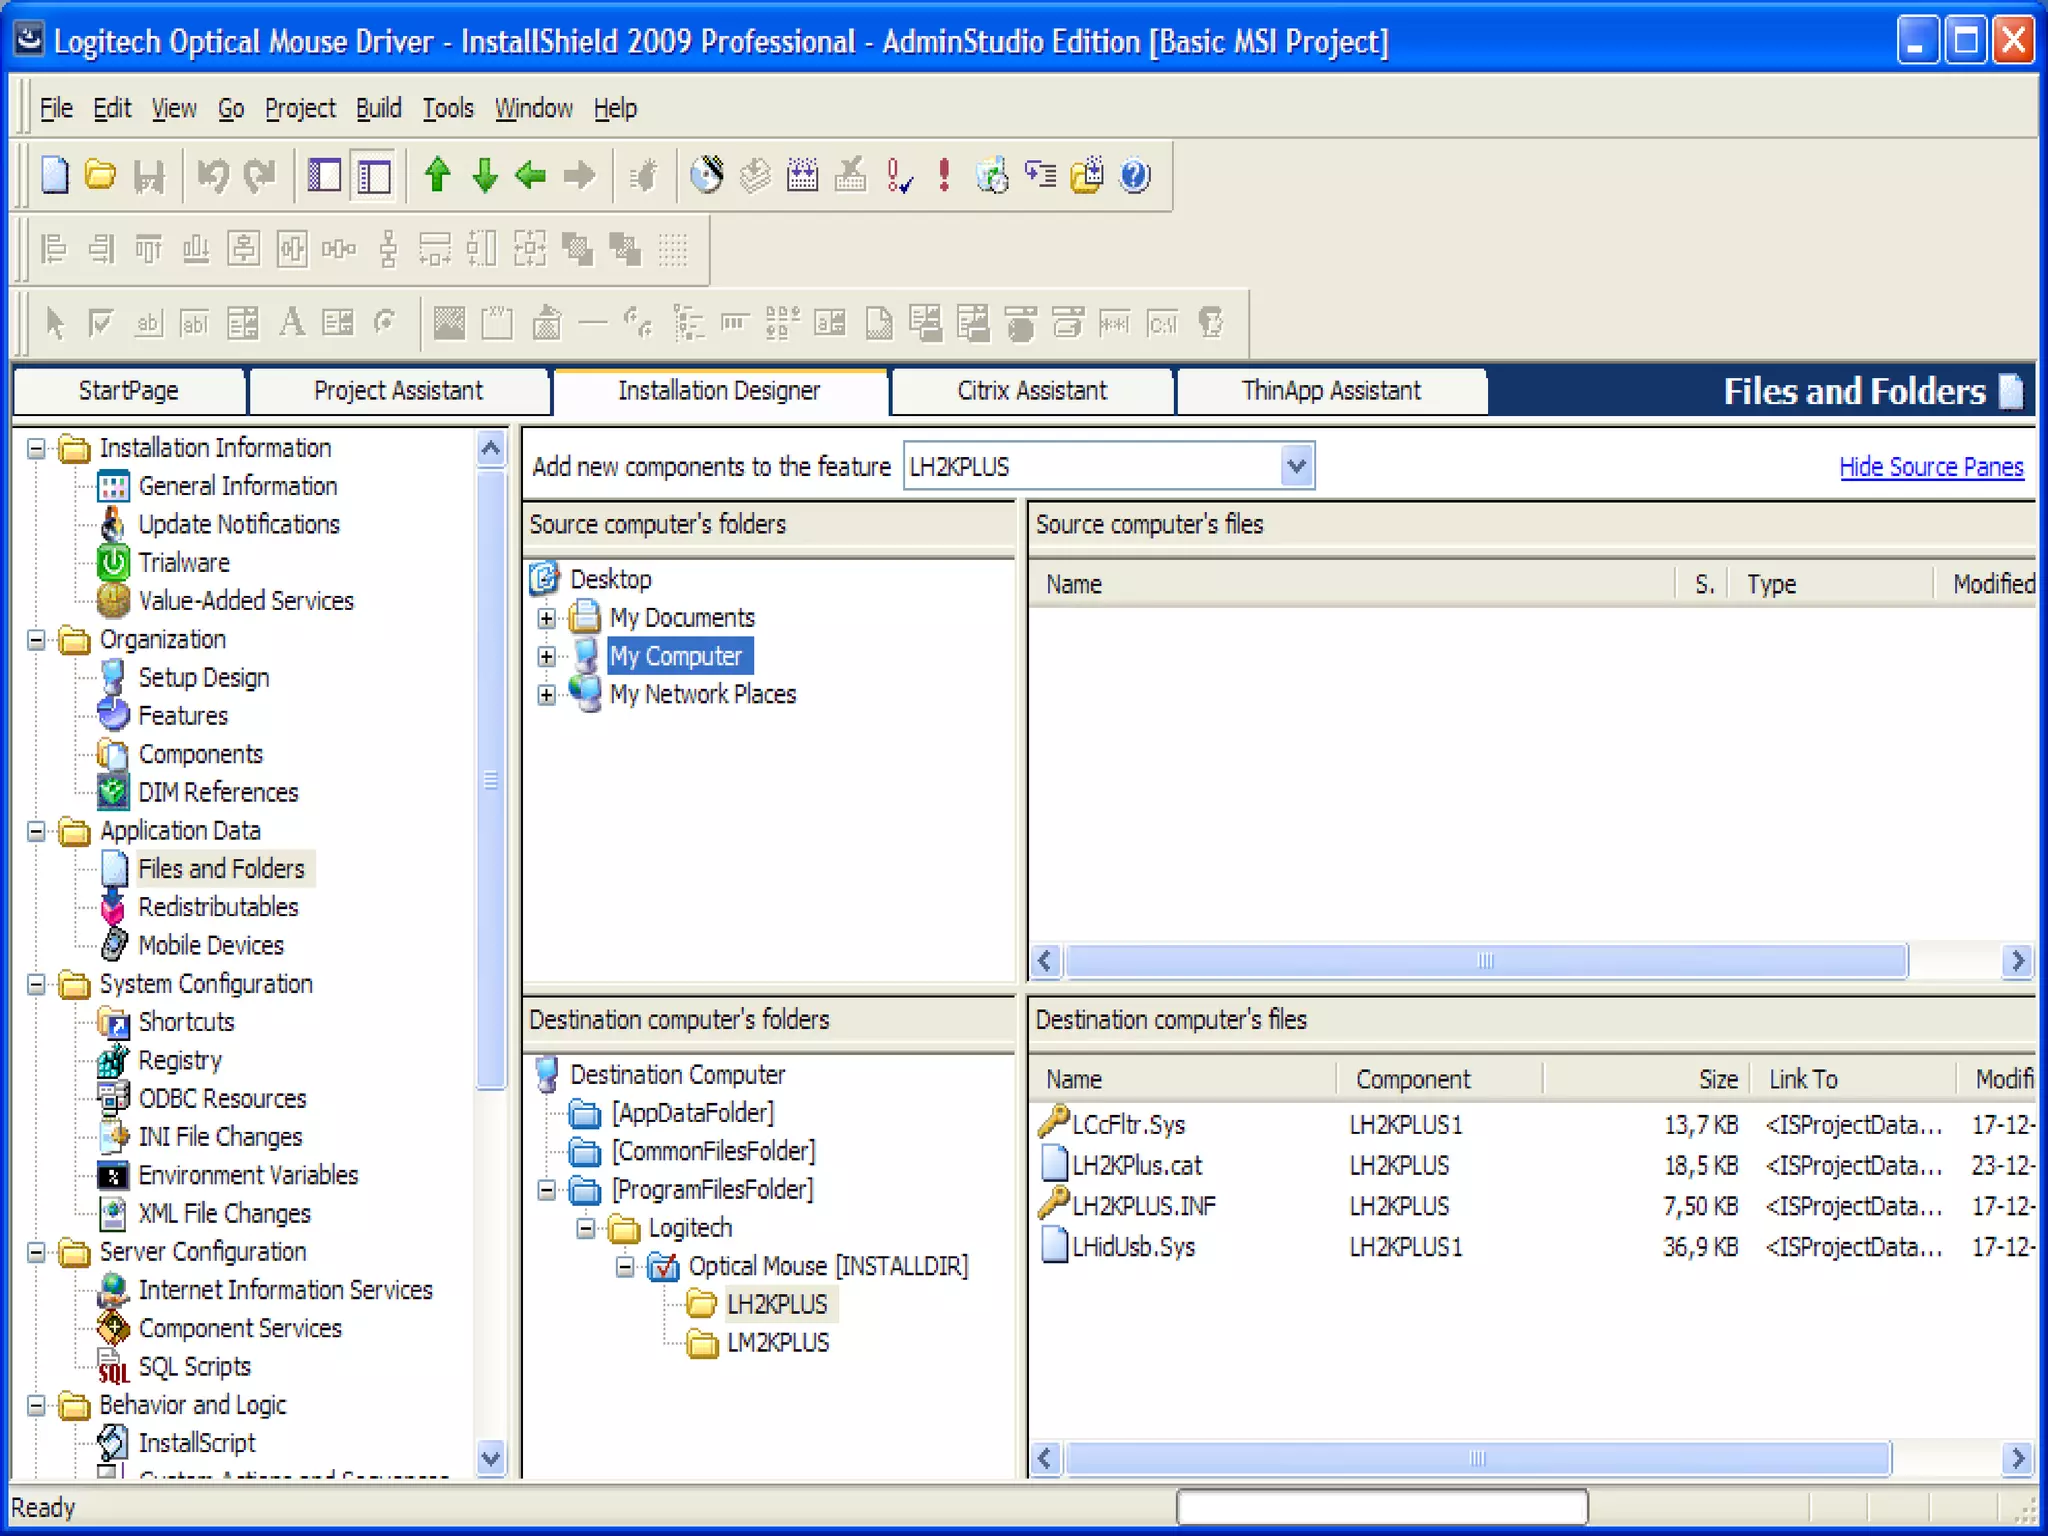This screenshot has width=2048, height=1536.
Task: Click the left tree vertical scrollbar thumb
Action: click(490, 780)
